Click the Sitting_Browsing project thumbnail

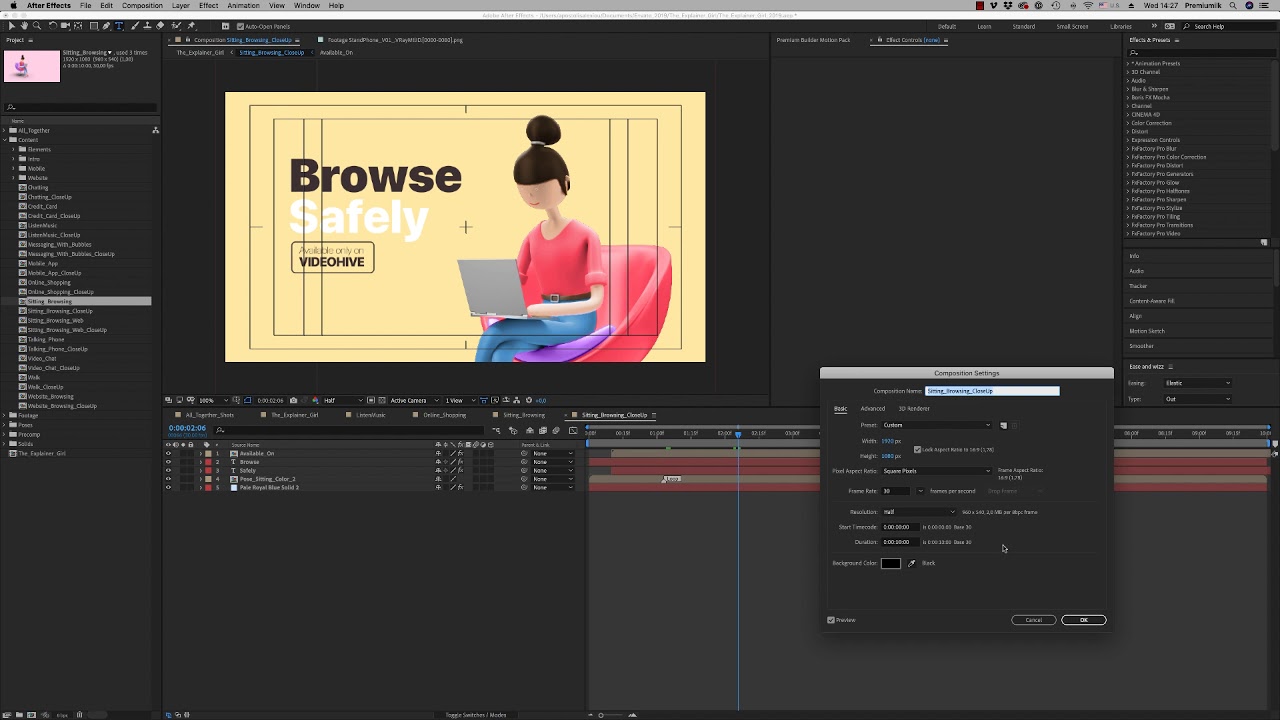pos(32,66)
